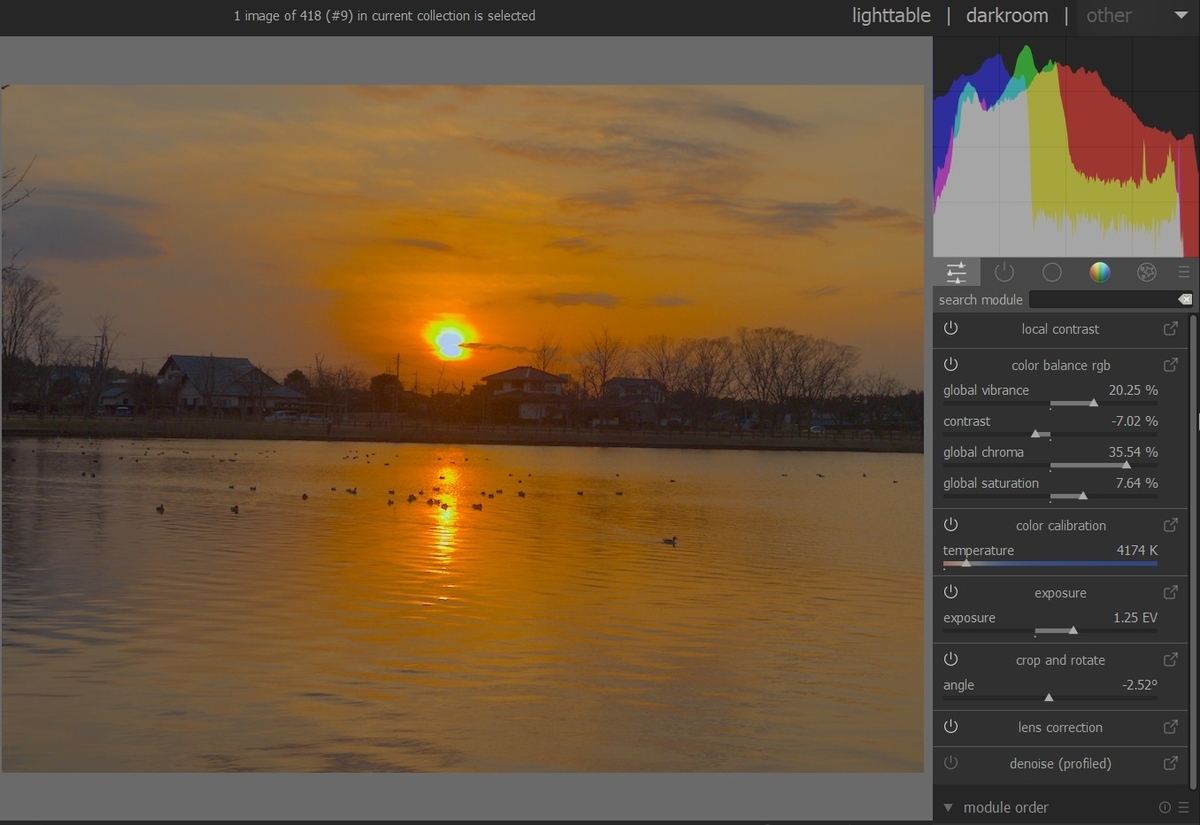Clear the search module field
Image resolution: width=1200 pixels, height=825 pixels.
point(1185,300)
